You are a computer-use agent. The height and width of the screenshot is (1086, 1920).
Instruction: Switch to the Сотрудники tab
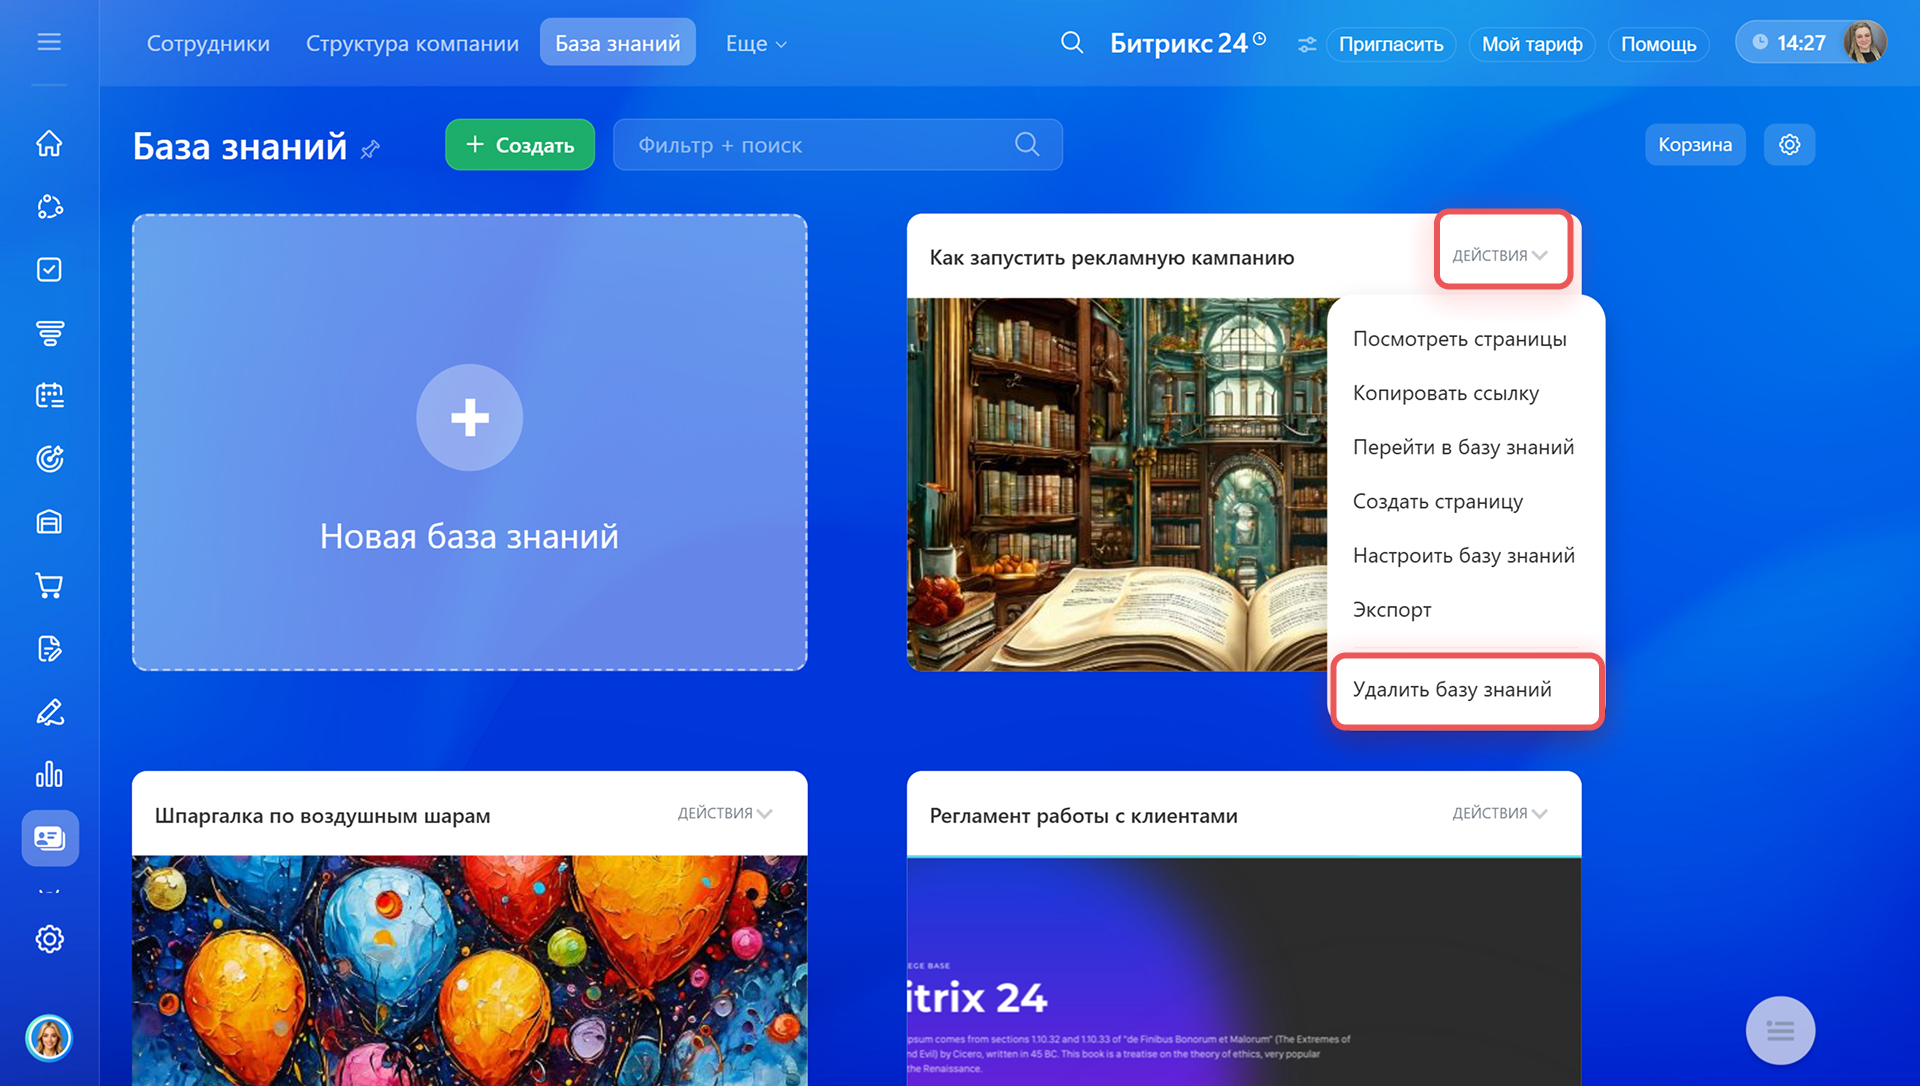208,44
